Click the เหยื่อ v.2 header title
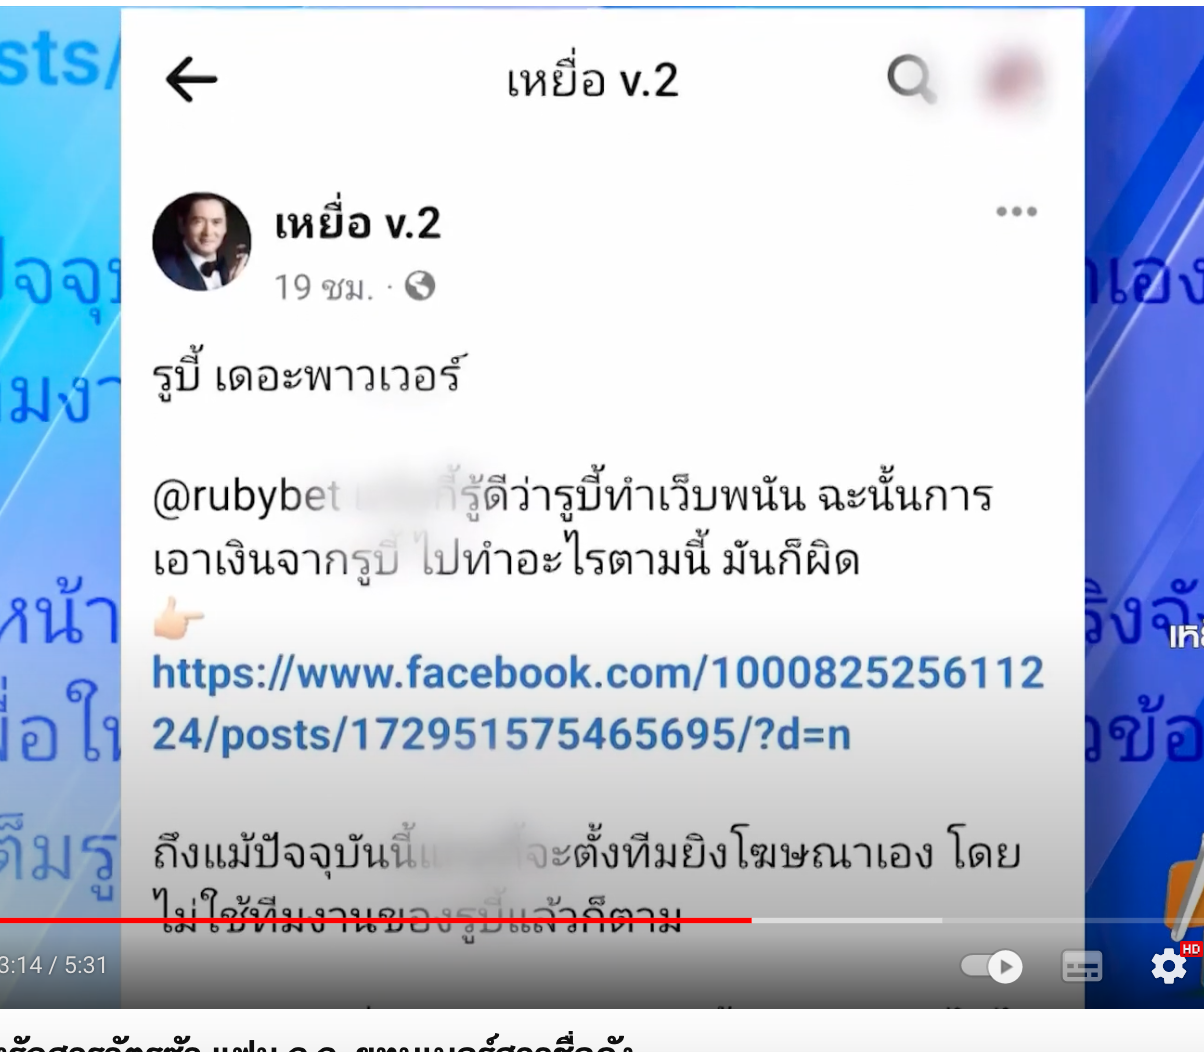Viewport: 1204px width, 1052px height. (x=592, y=81)
